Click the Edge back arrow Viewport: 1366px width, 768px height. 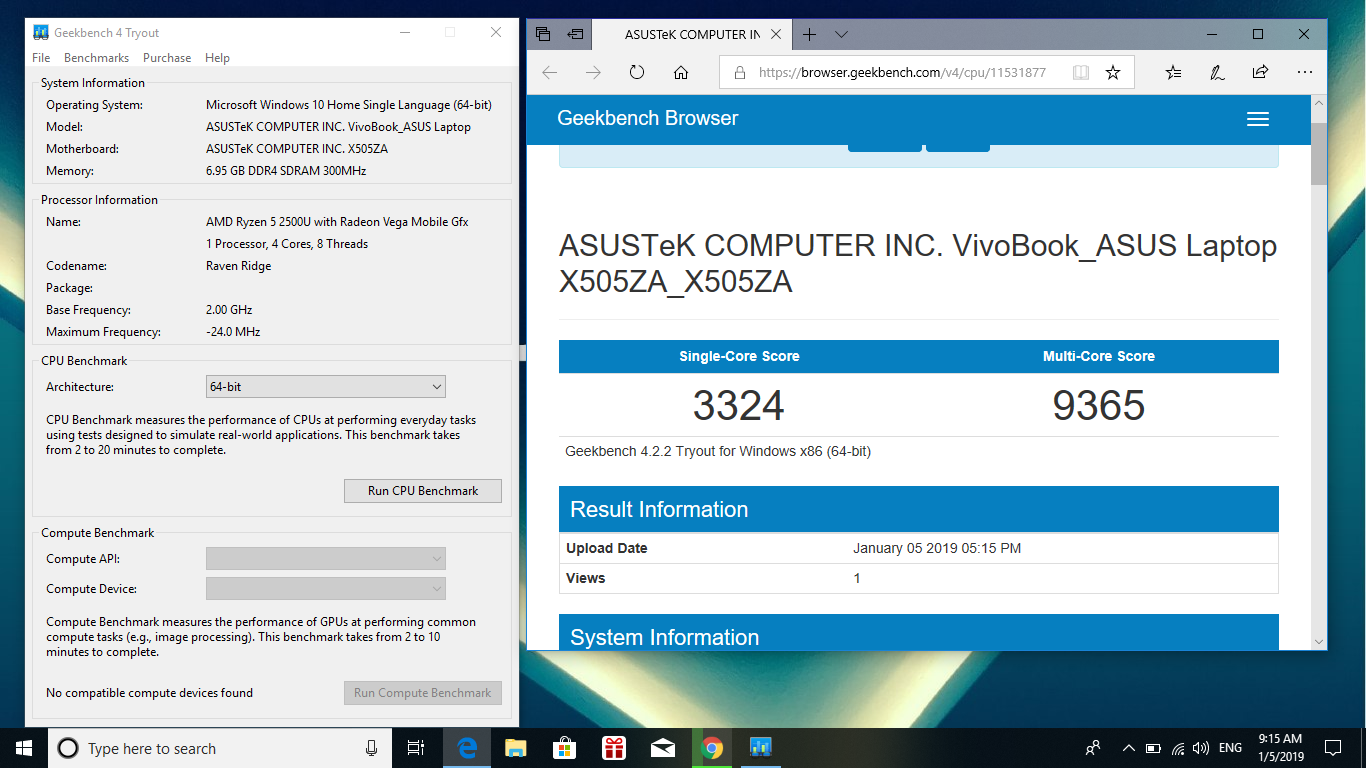pos(549,72)
